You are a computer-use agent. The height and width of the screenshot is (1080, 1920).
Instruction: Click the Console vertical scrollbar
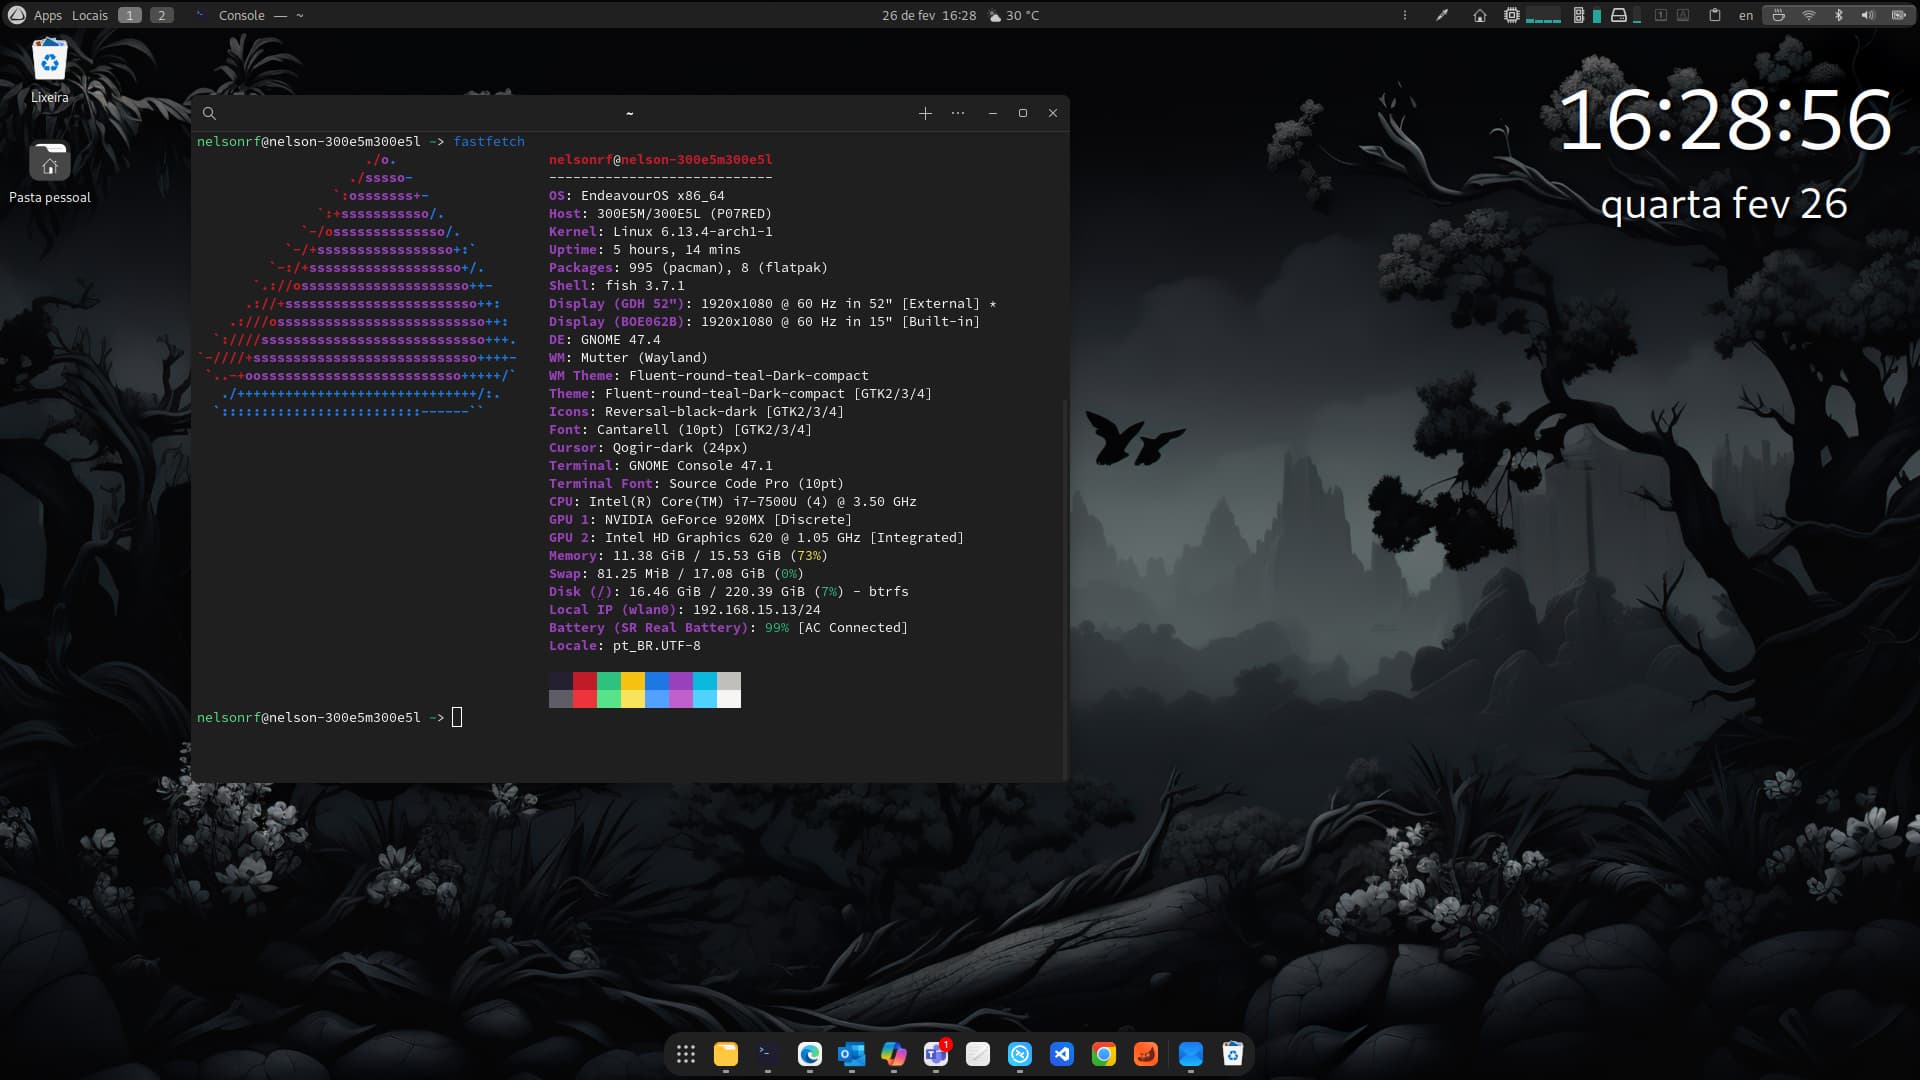(1064, 590)
